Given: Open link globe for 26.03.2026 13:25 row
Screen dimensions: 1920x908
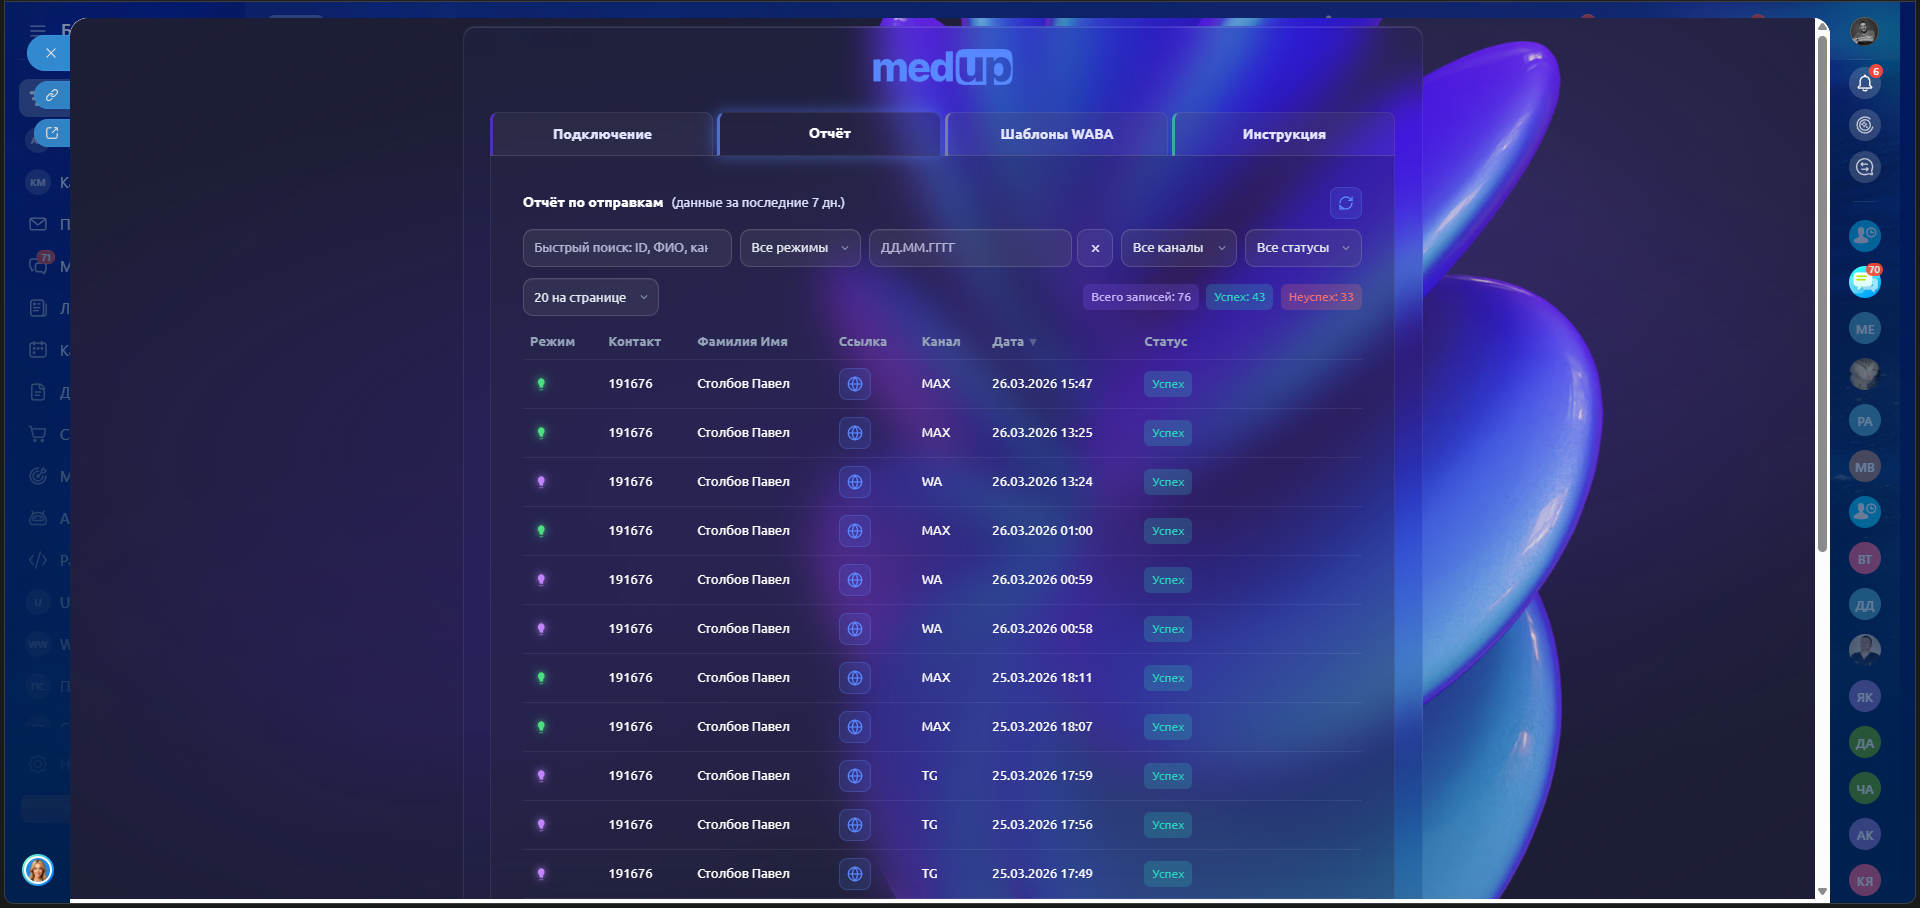Looking at the screenshot, I should (855, 433).
